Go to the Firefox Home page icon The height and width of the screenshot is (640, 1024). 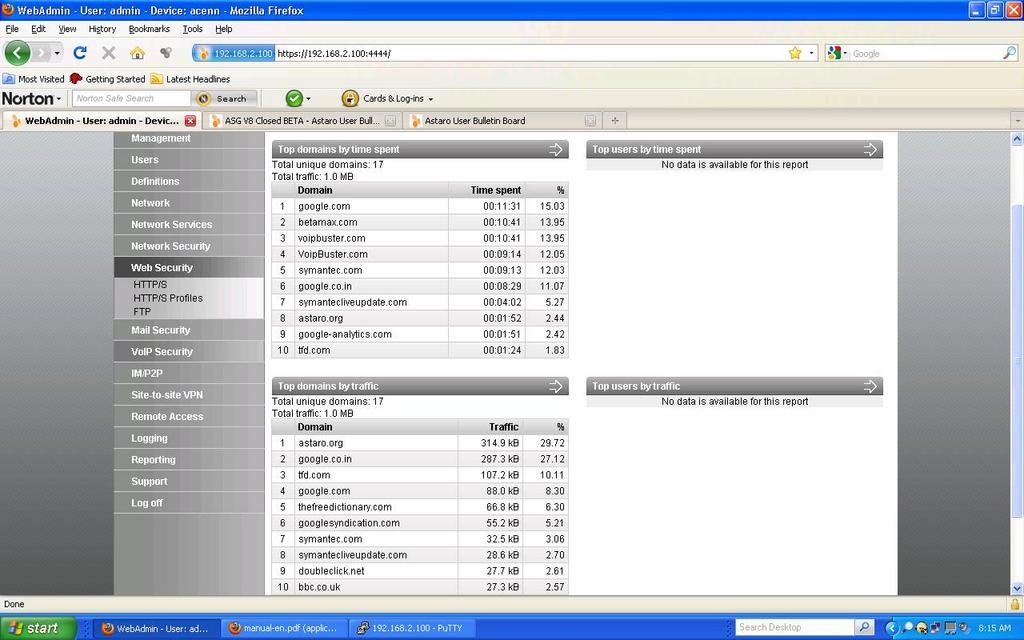[137, 53]
